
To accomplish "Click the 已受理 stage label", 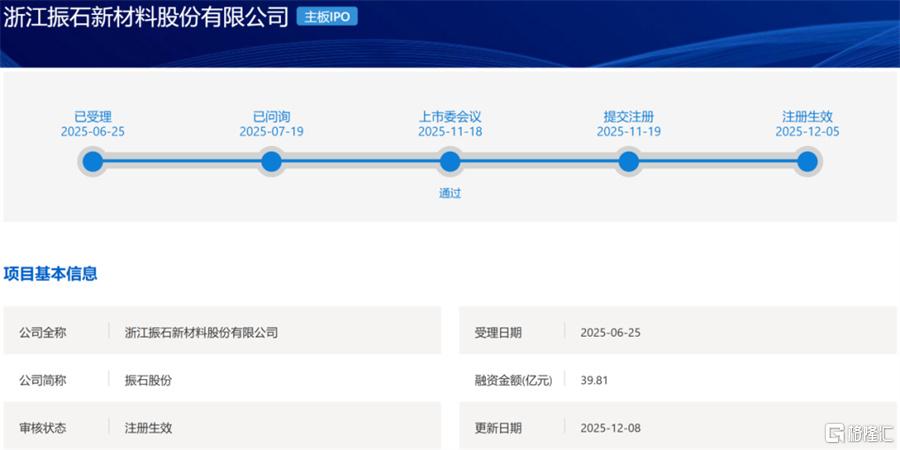I will (x=93, y=117).
